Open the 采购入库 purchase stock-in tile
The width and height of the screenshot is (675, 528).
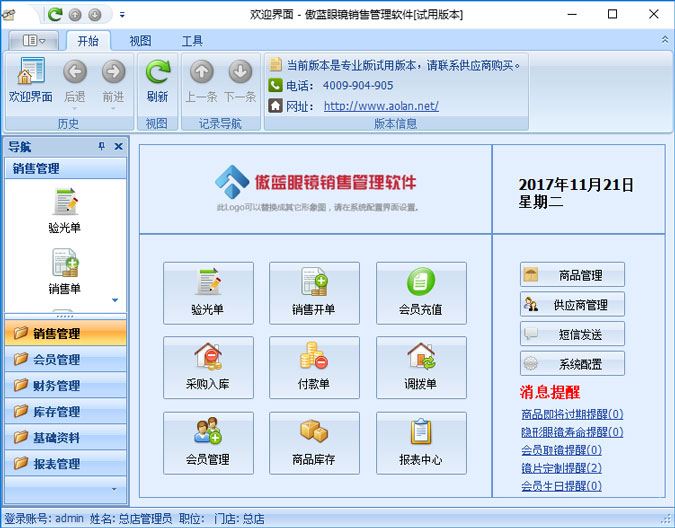coord(208,367)
